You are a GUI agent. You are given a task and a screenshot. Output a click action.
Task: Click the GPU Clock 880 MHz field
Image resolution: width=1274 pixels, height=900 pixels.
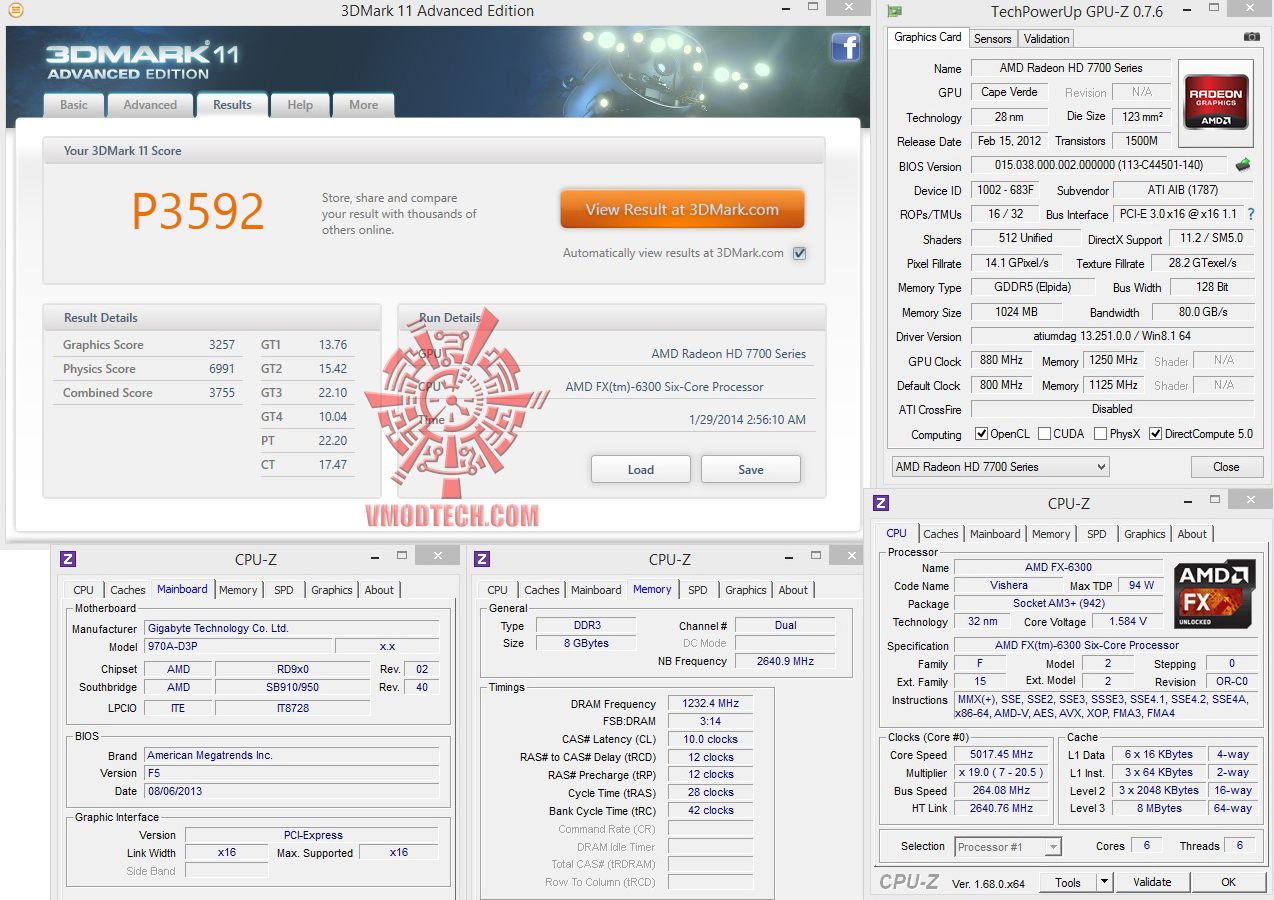click(x=1001, y=361)
